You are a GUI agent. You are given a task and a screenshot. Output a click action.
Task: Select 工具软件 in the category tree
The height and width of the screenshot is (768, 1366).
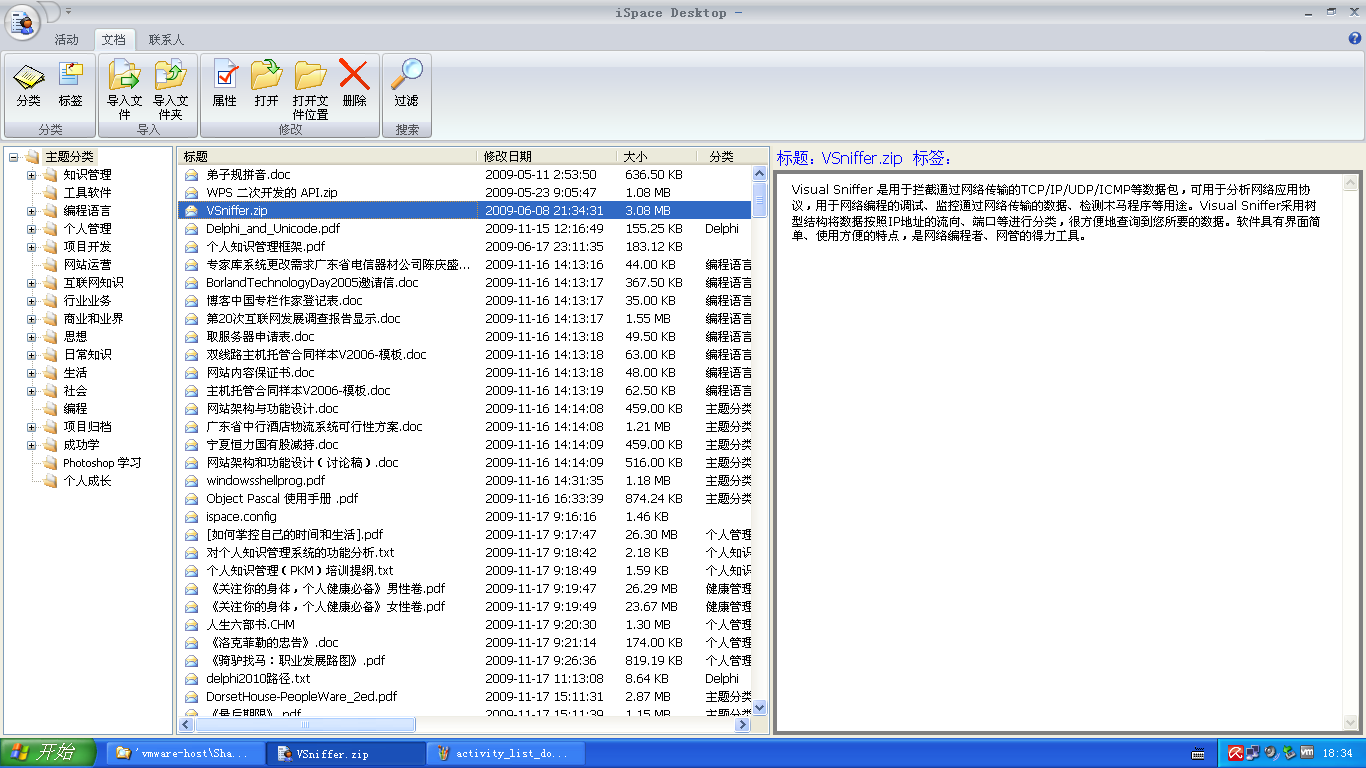[x=87, y=193]
